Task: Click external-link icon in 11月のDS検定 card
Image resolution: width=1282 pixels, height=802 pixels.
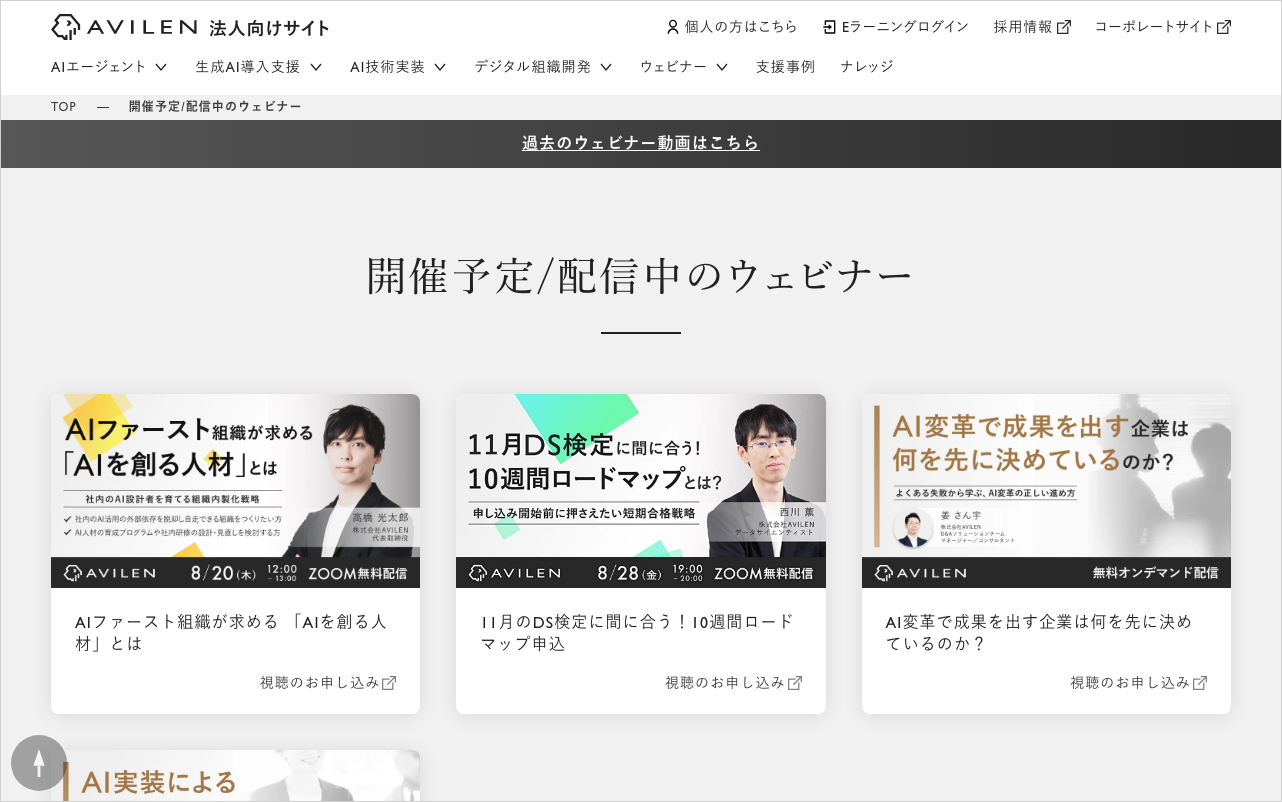Action: (795, 683)
